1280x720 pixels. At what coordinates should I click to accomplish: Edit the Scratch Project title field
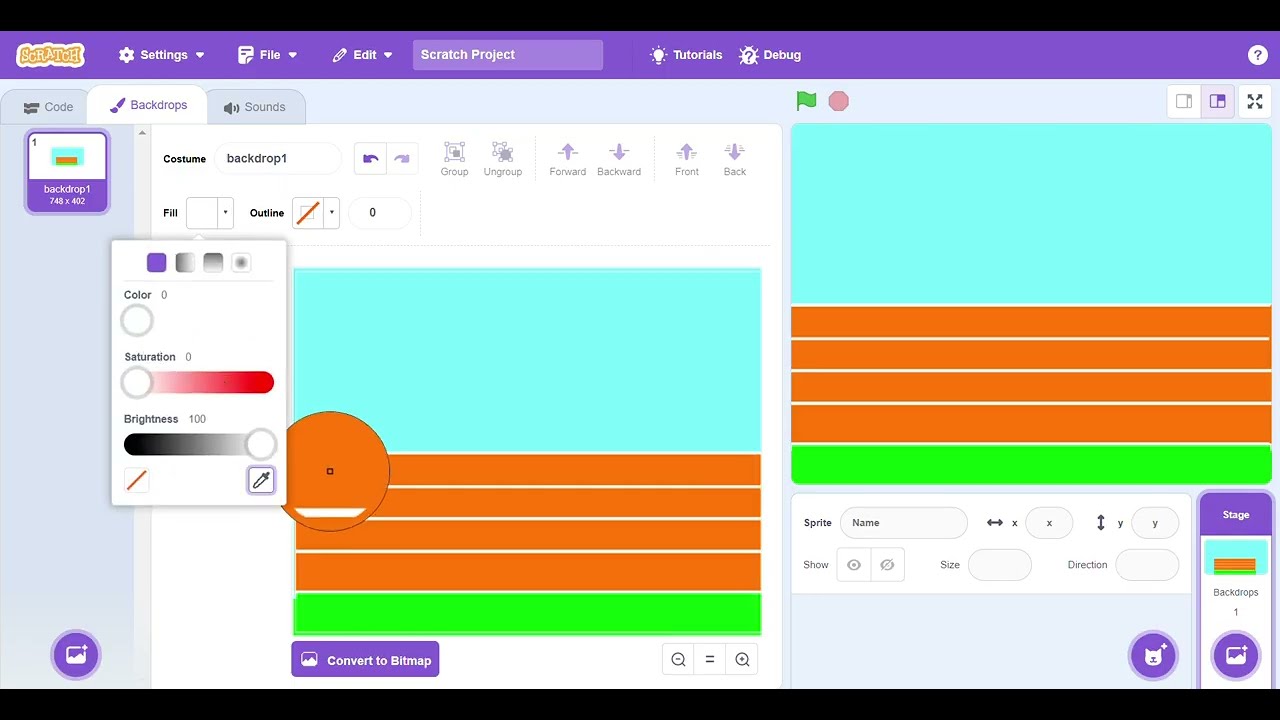508,55
